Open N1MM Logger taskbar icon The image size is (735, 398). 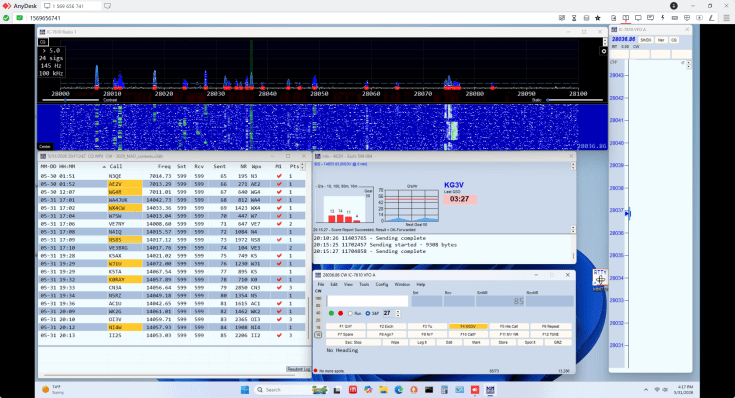tap(490, 390)
